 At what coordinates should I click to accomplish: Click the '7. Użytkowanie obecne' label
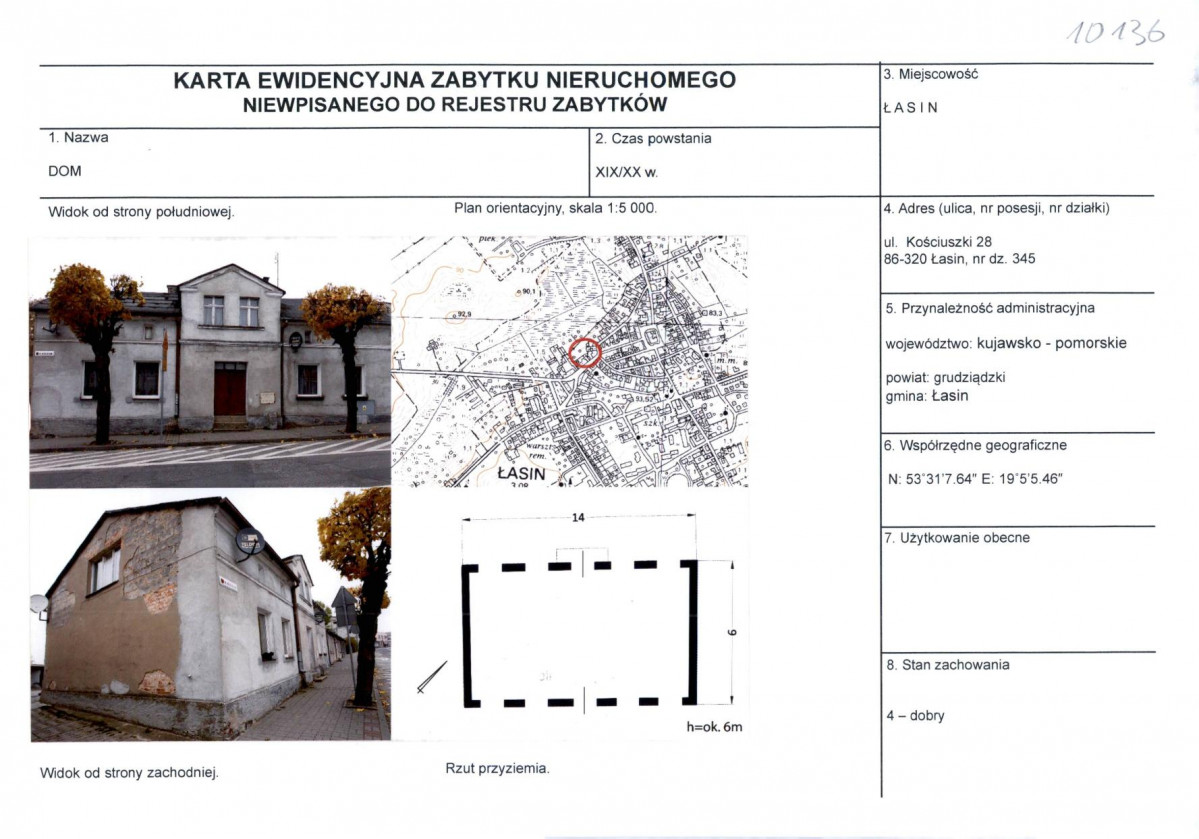(x=957, y=538)
